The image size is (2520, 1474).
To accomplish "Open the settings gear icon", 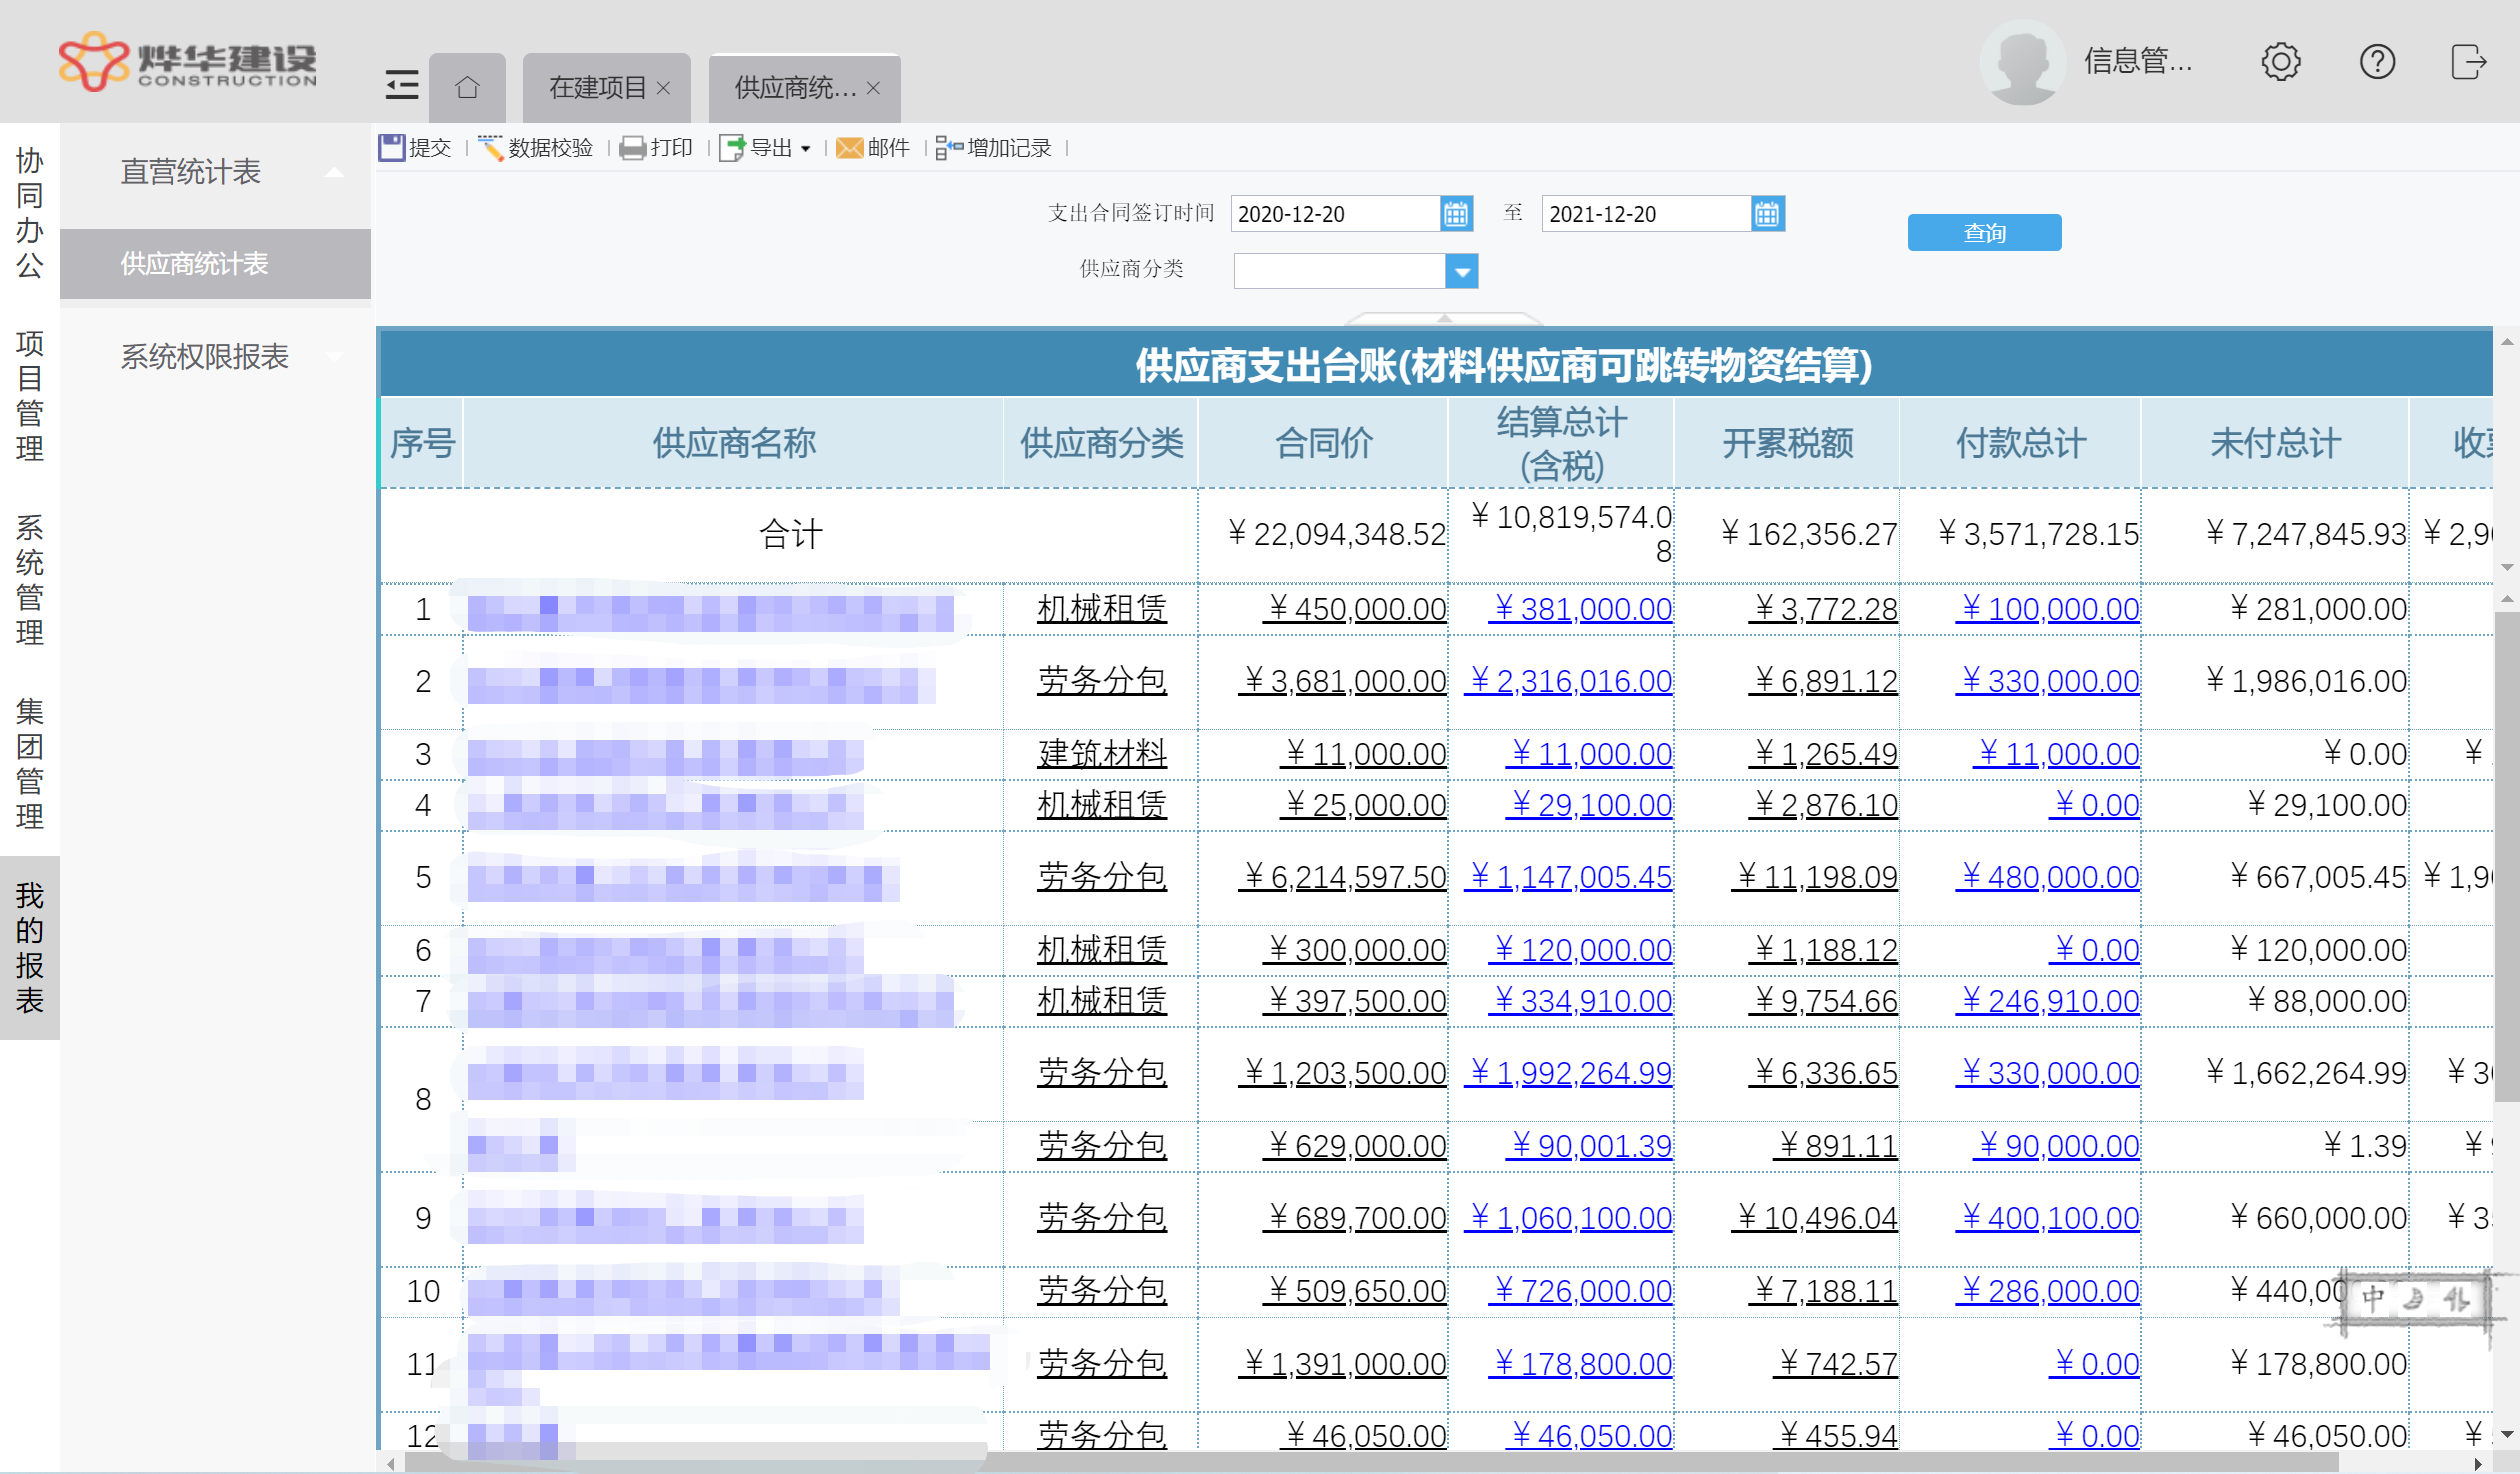I will 2281,62.
